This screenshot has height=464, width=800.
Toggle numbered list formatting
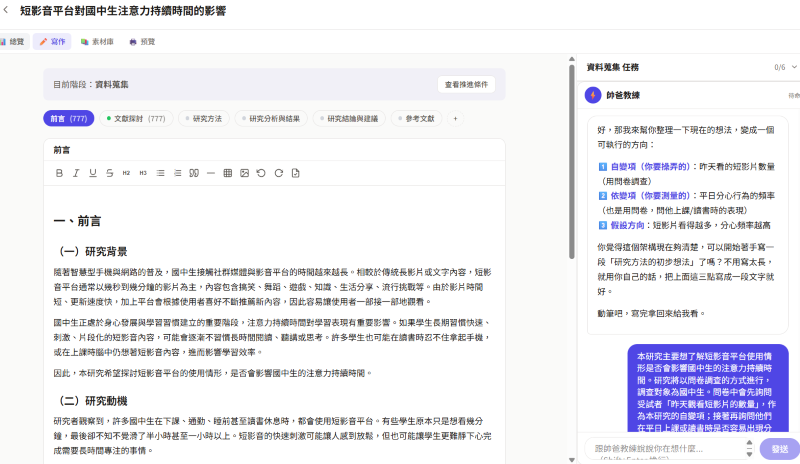click(x=177, y=173)
